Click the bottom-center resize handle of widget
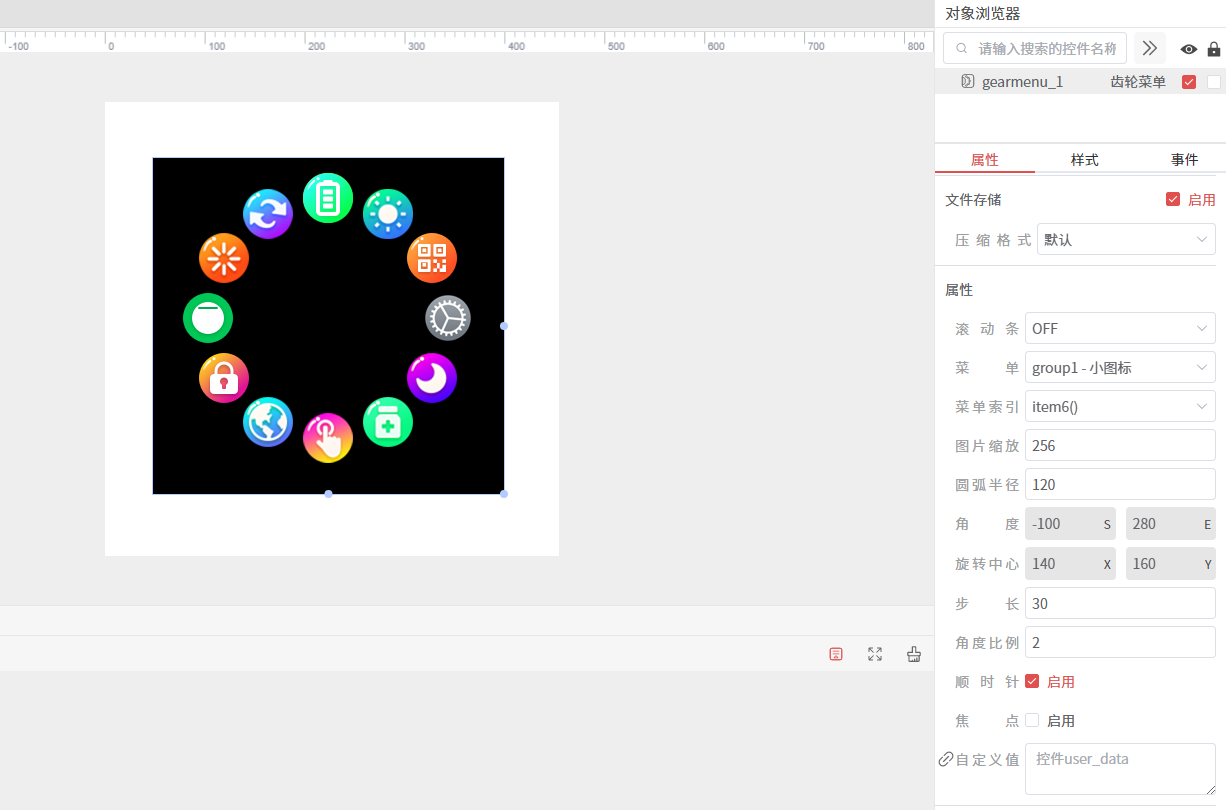 [328, 494]
